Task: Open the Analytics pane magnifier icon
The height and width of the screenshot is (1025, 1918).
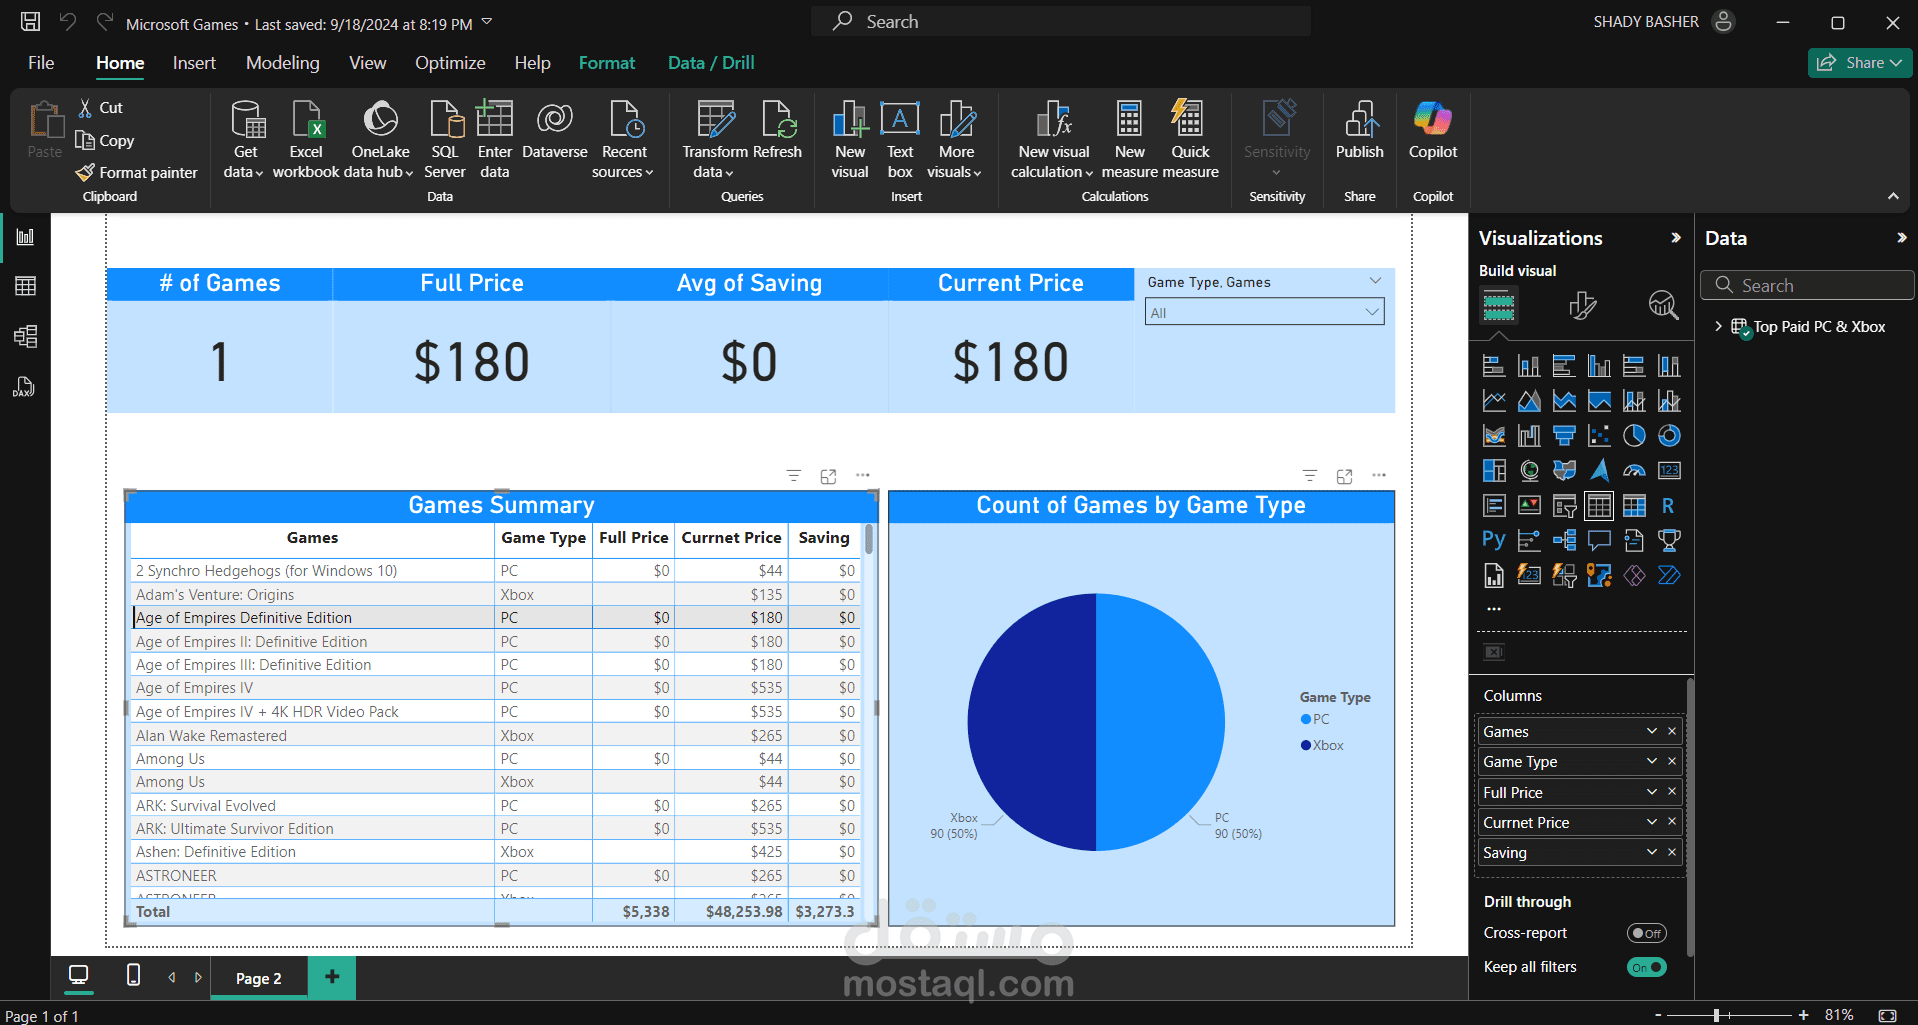Action: pos(1663,305)
